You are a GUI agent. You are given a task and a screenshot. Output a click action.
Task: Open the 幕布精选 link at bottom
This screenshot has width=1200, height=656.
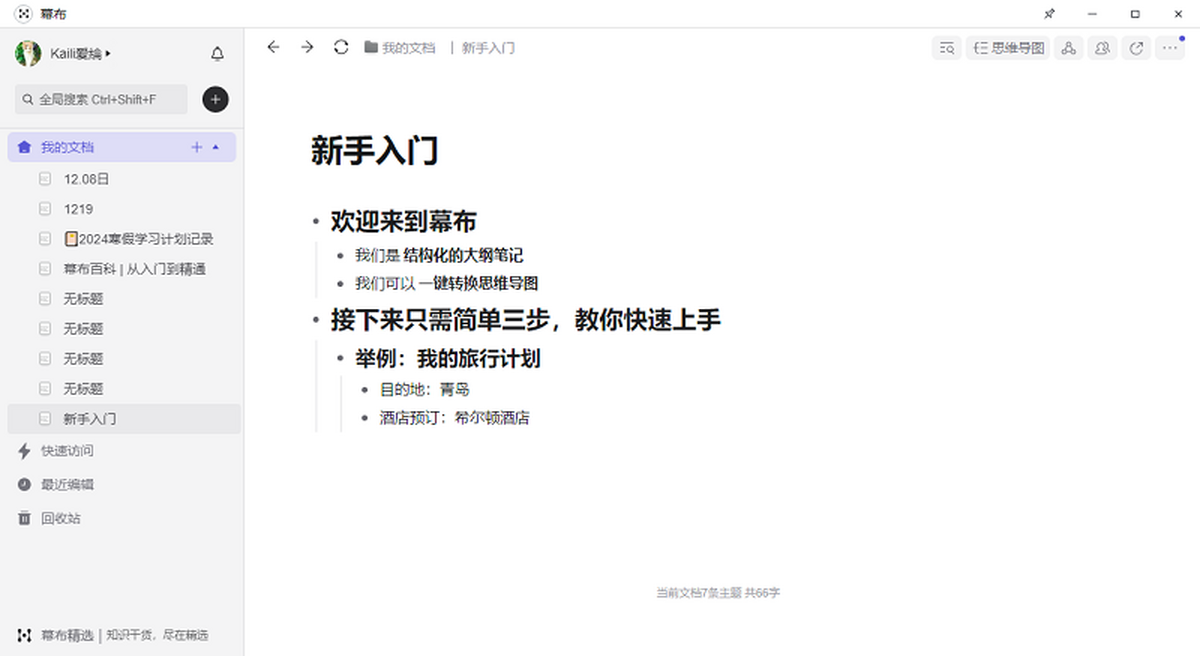67,635
